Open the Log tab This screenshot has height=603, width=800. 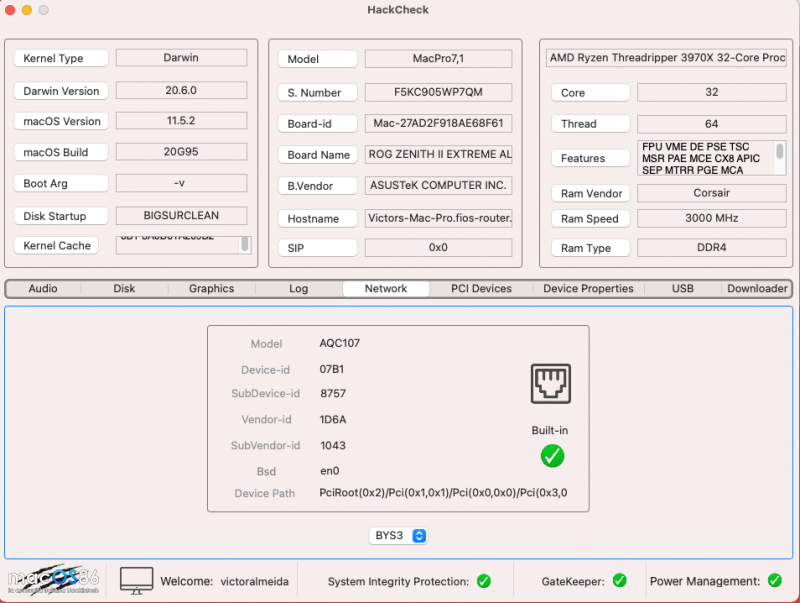coord(297,288)
